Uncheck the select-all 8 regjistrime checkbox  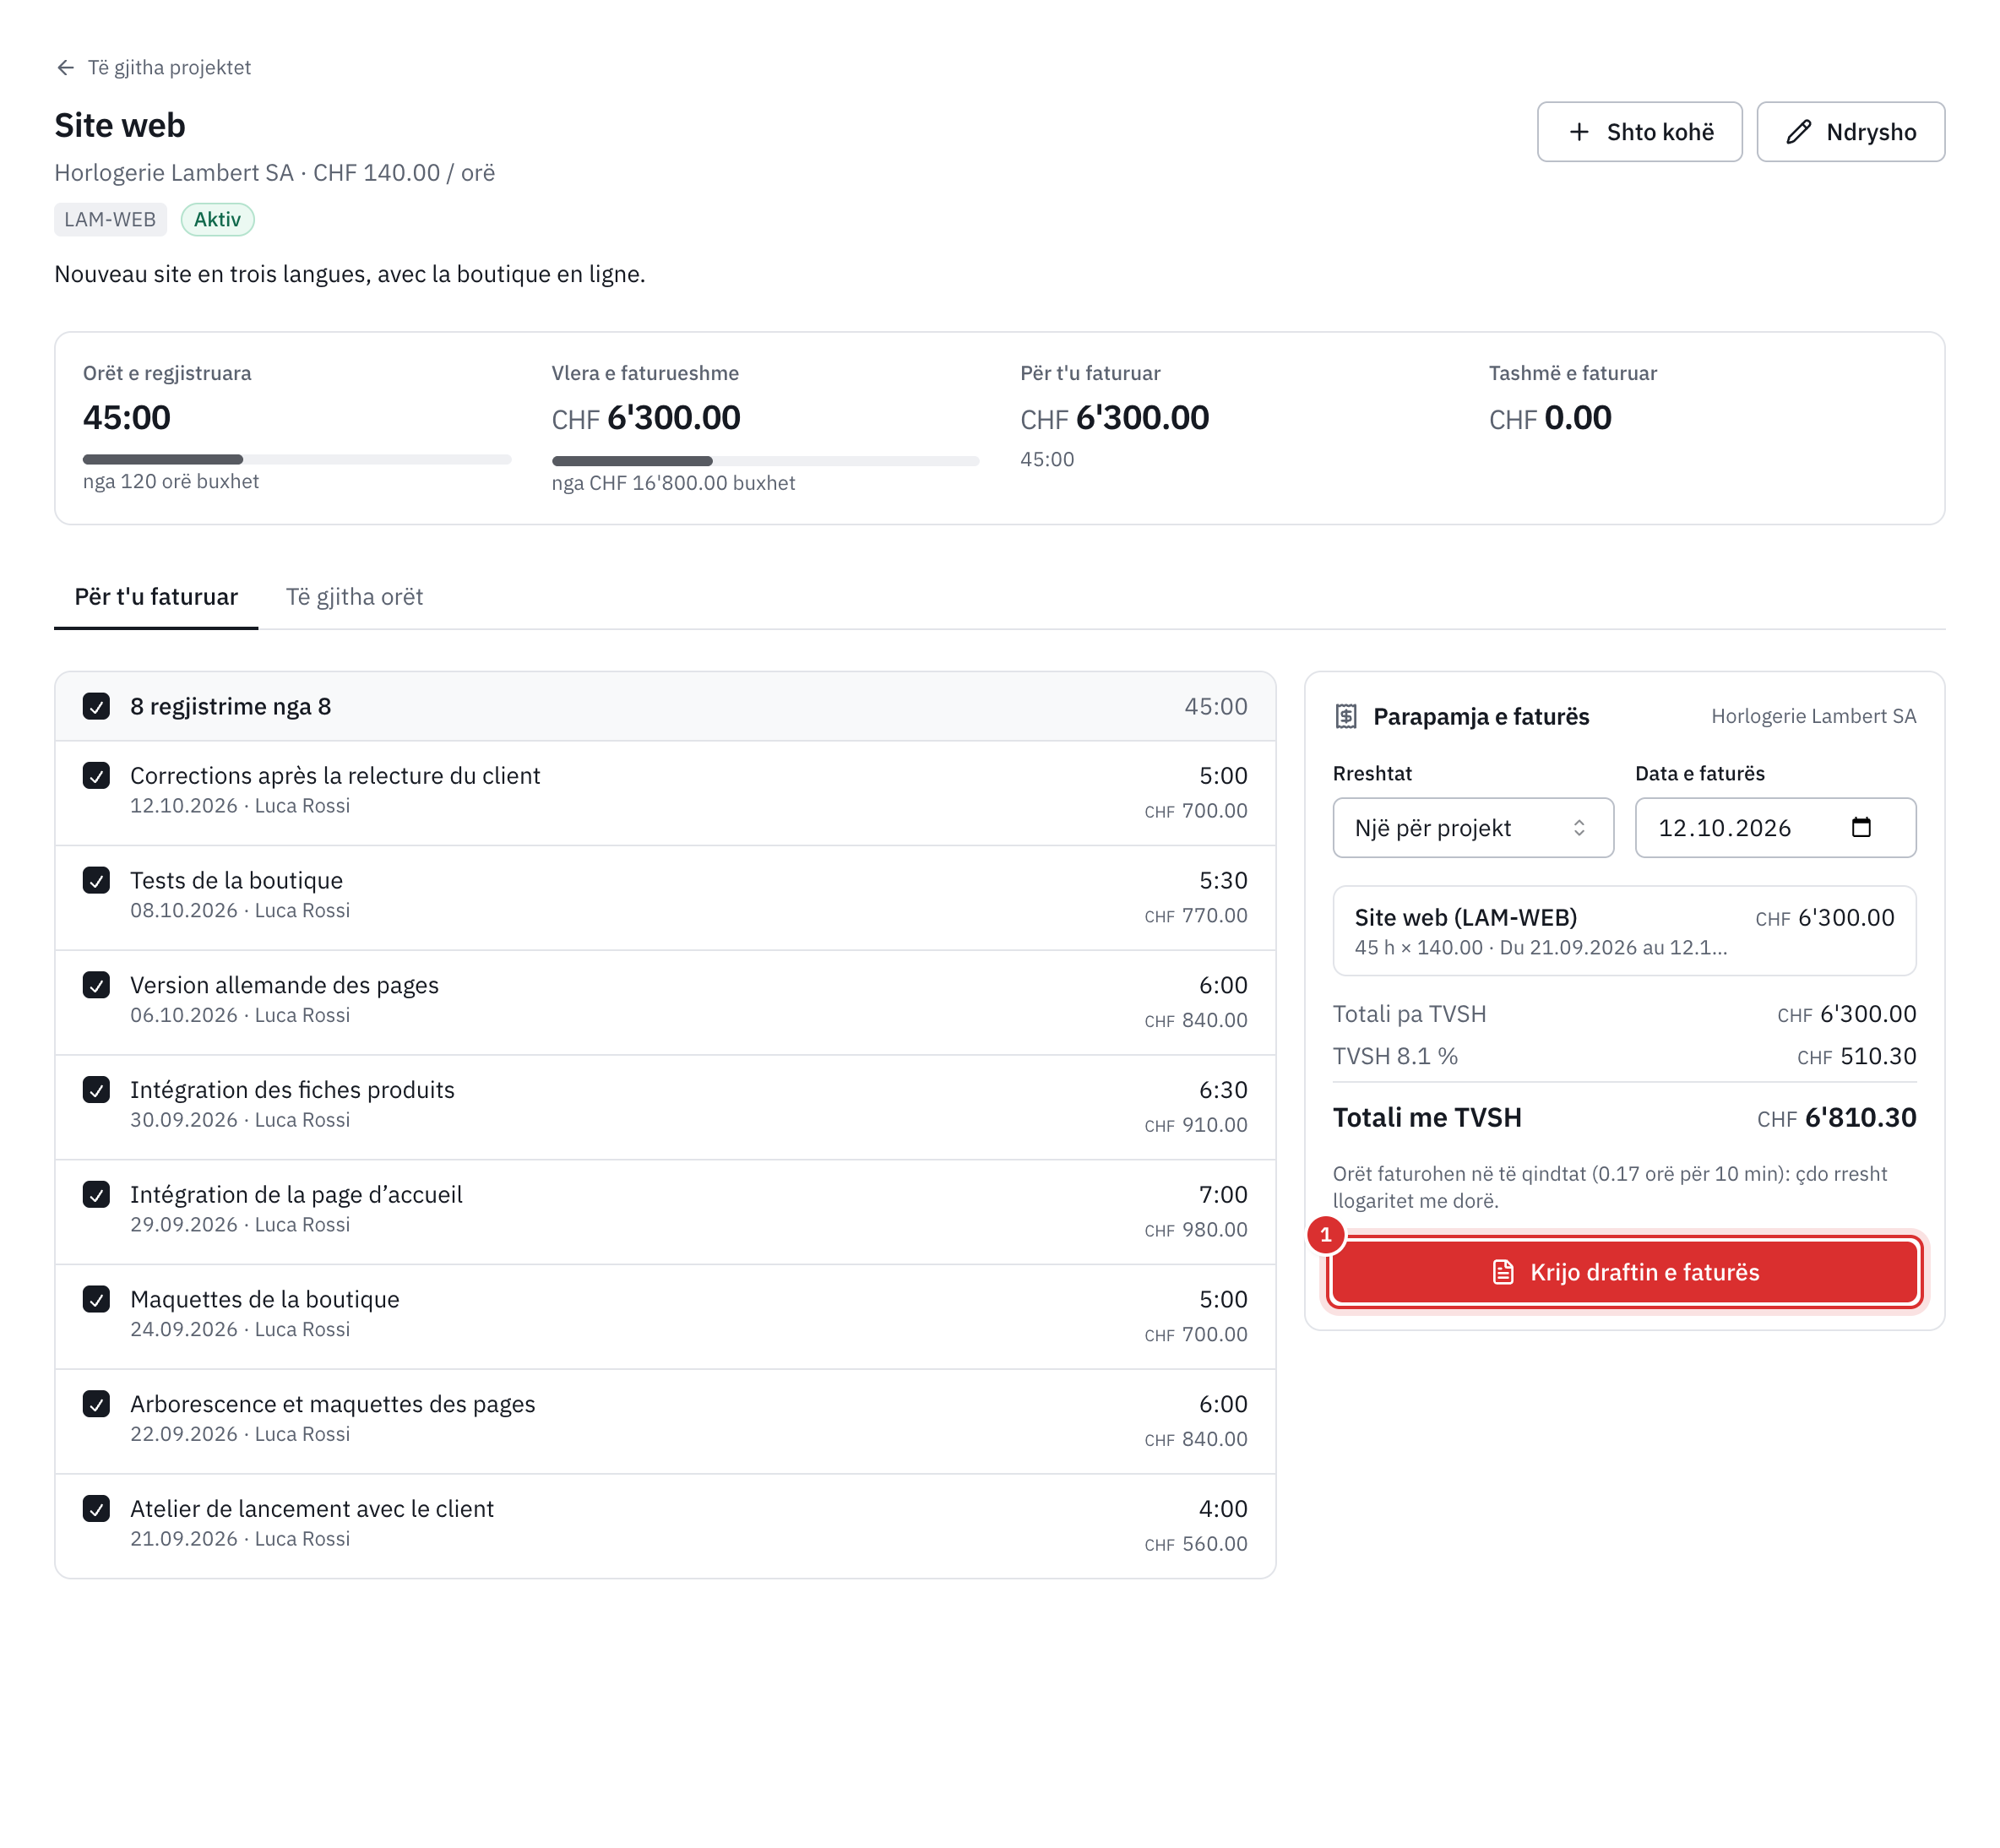[96, 706]
